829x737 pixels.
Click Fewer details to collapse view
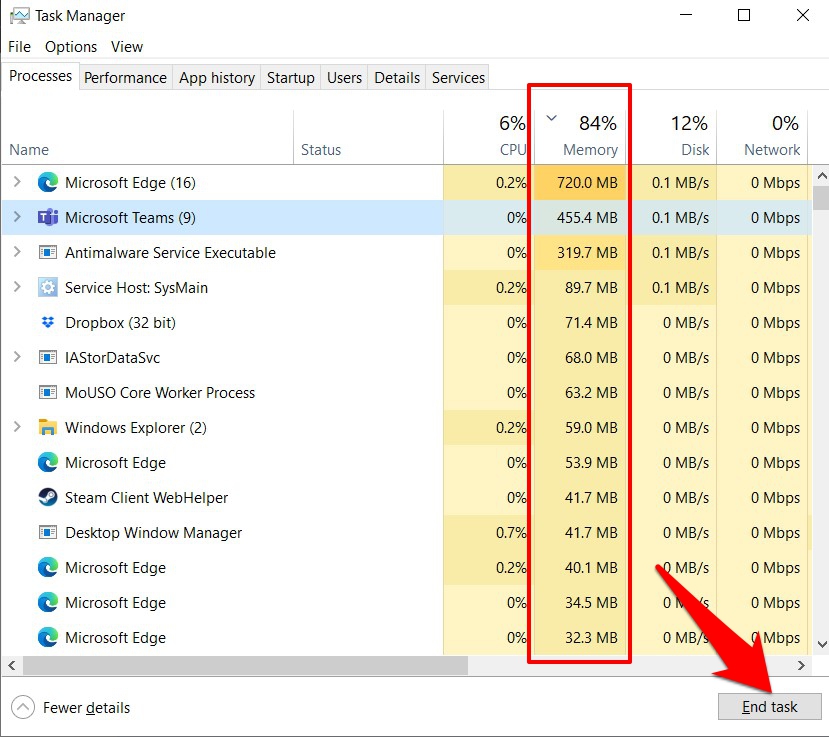click(70, 707)
